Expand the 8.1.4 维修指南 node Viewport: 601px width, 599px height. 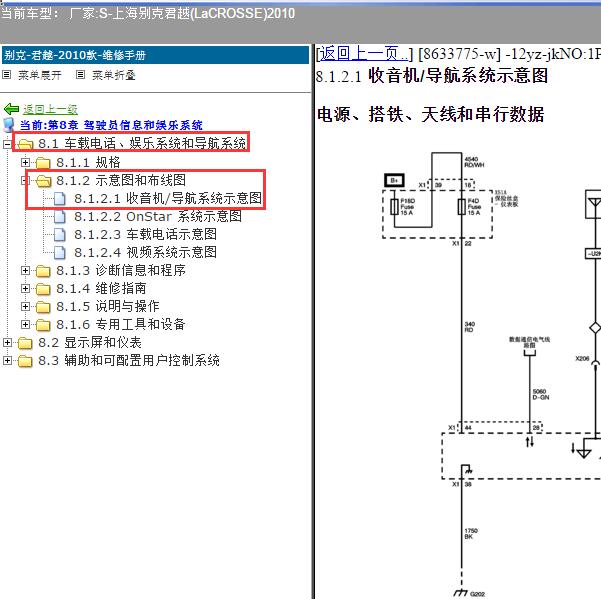point(25,289)
